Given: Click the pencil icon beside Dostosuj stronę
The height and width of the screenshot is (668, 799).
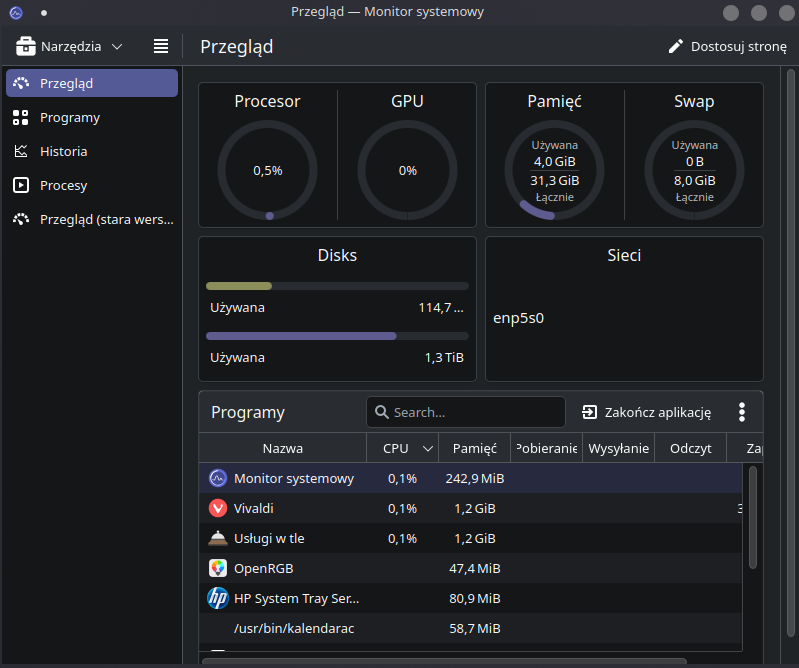Looking at the screenshot, I should (676, 47).
